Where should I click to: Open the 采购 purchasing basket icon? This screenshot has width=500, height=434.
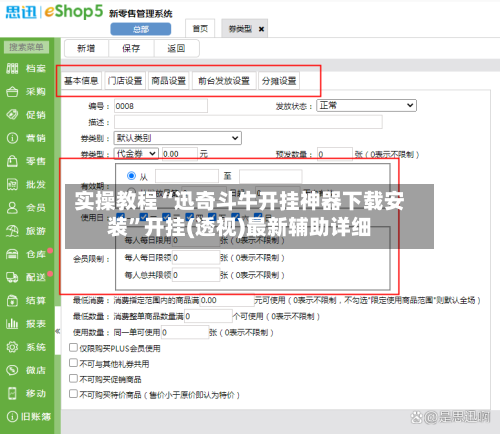click(12, 92)
